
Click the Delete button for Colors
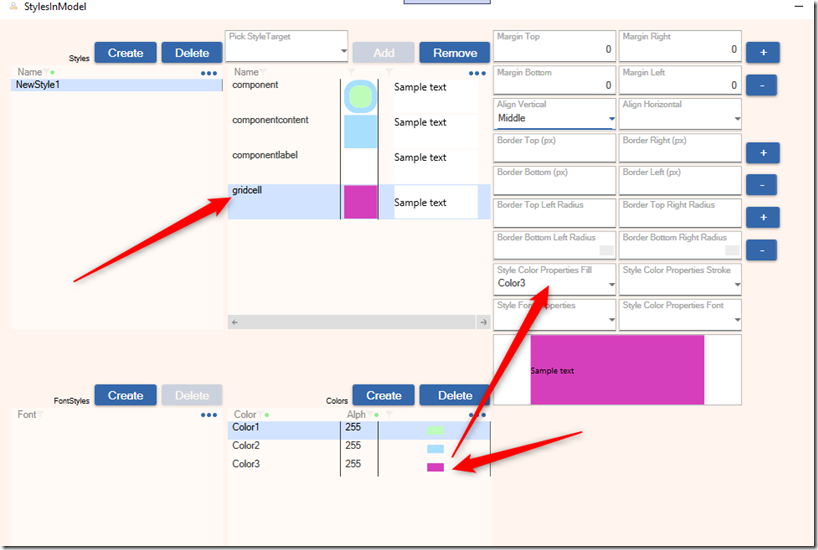(x=455, y=395)
